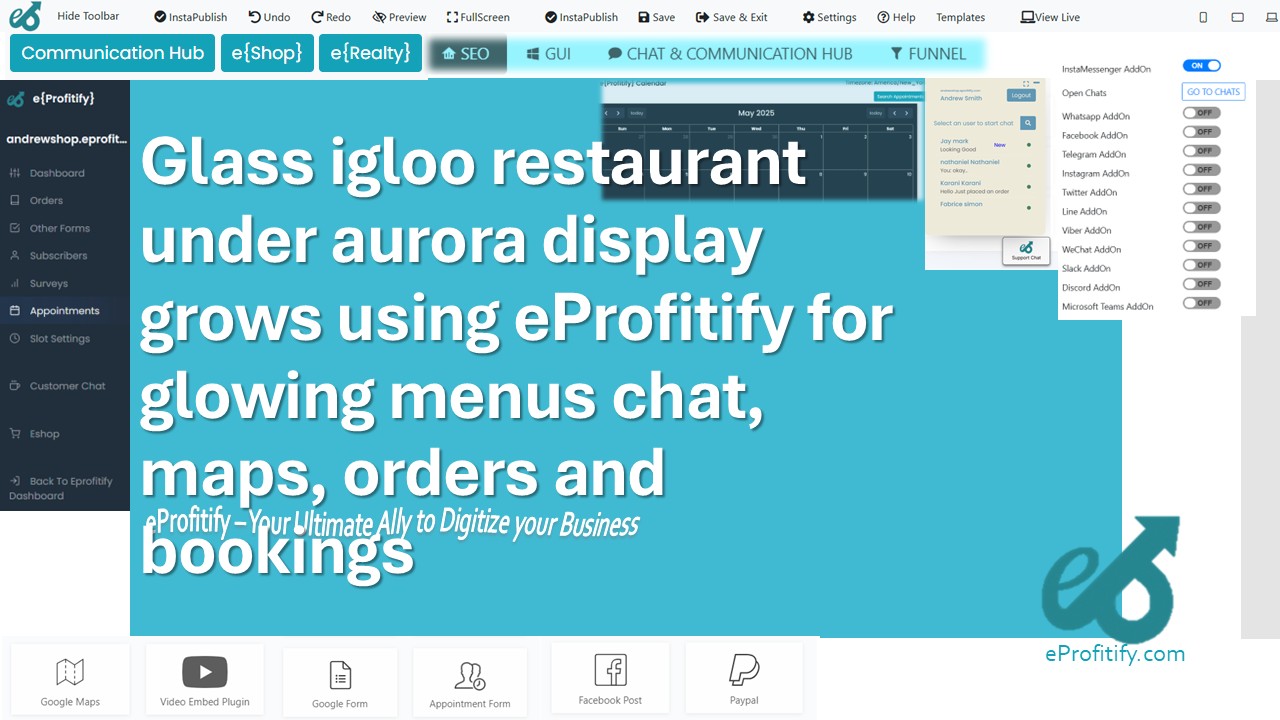Click the Select an user search field
The image size is (1280, 720).
pos(975,123)
